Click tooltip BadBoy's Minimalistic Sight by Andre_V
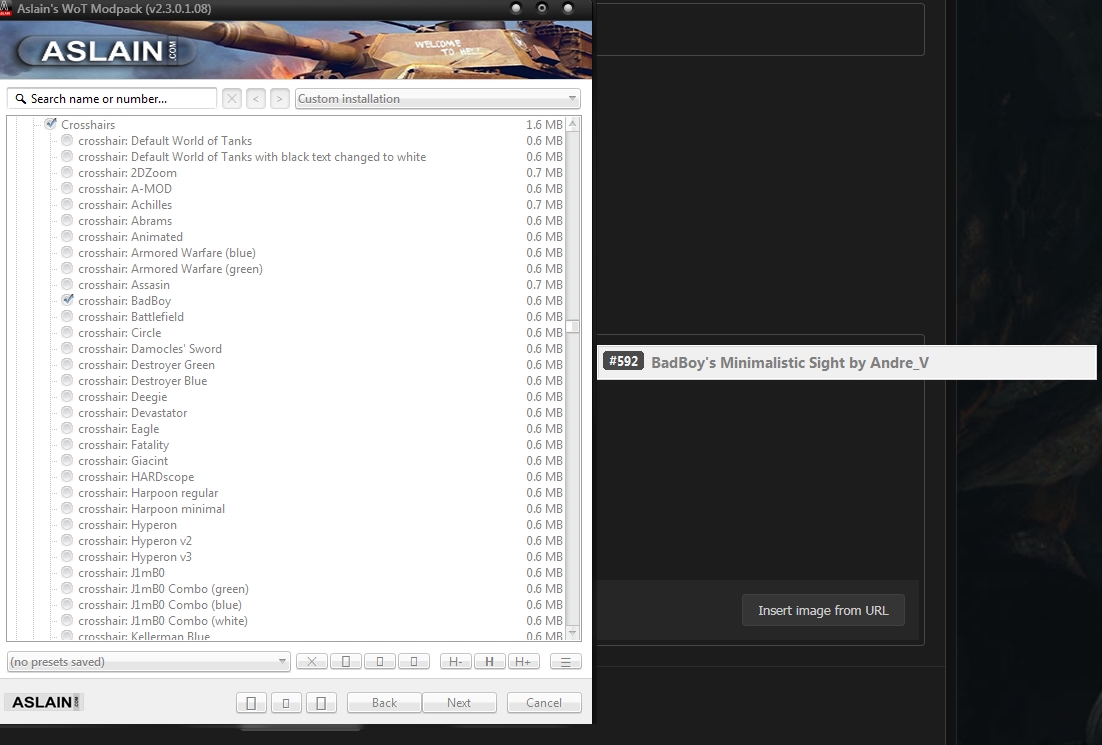The image size is (1102, 745). point(790,363)
